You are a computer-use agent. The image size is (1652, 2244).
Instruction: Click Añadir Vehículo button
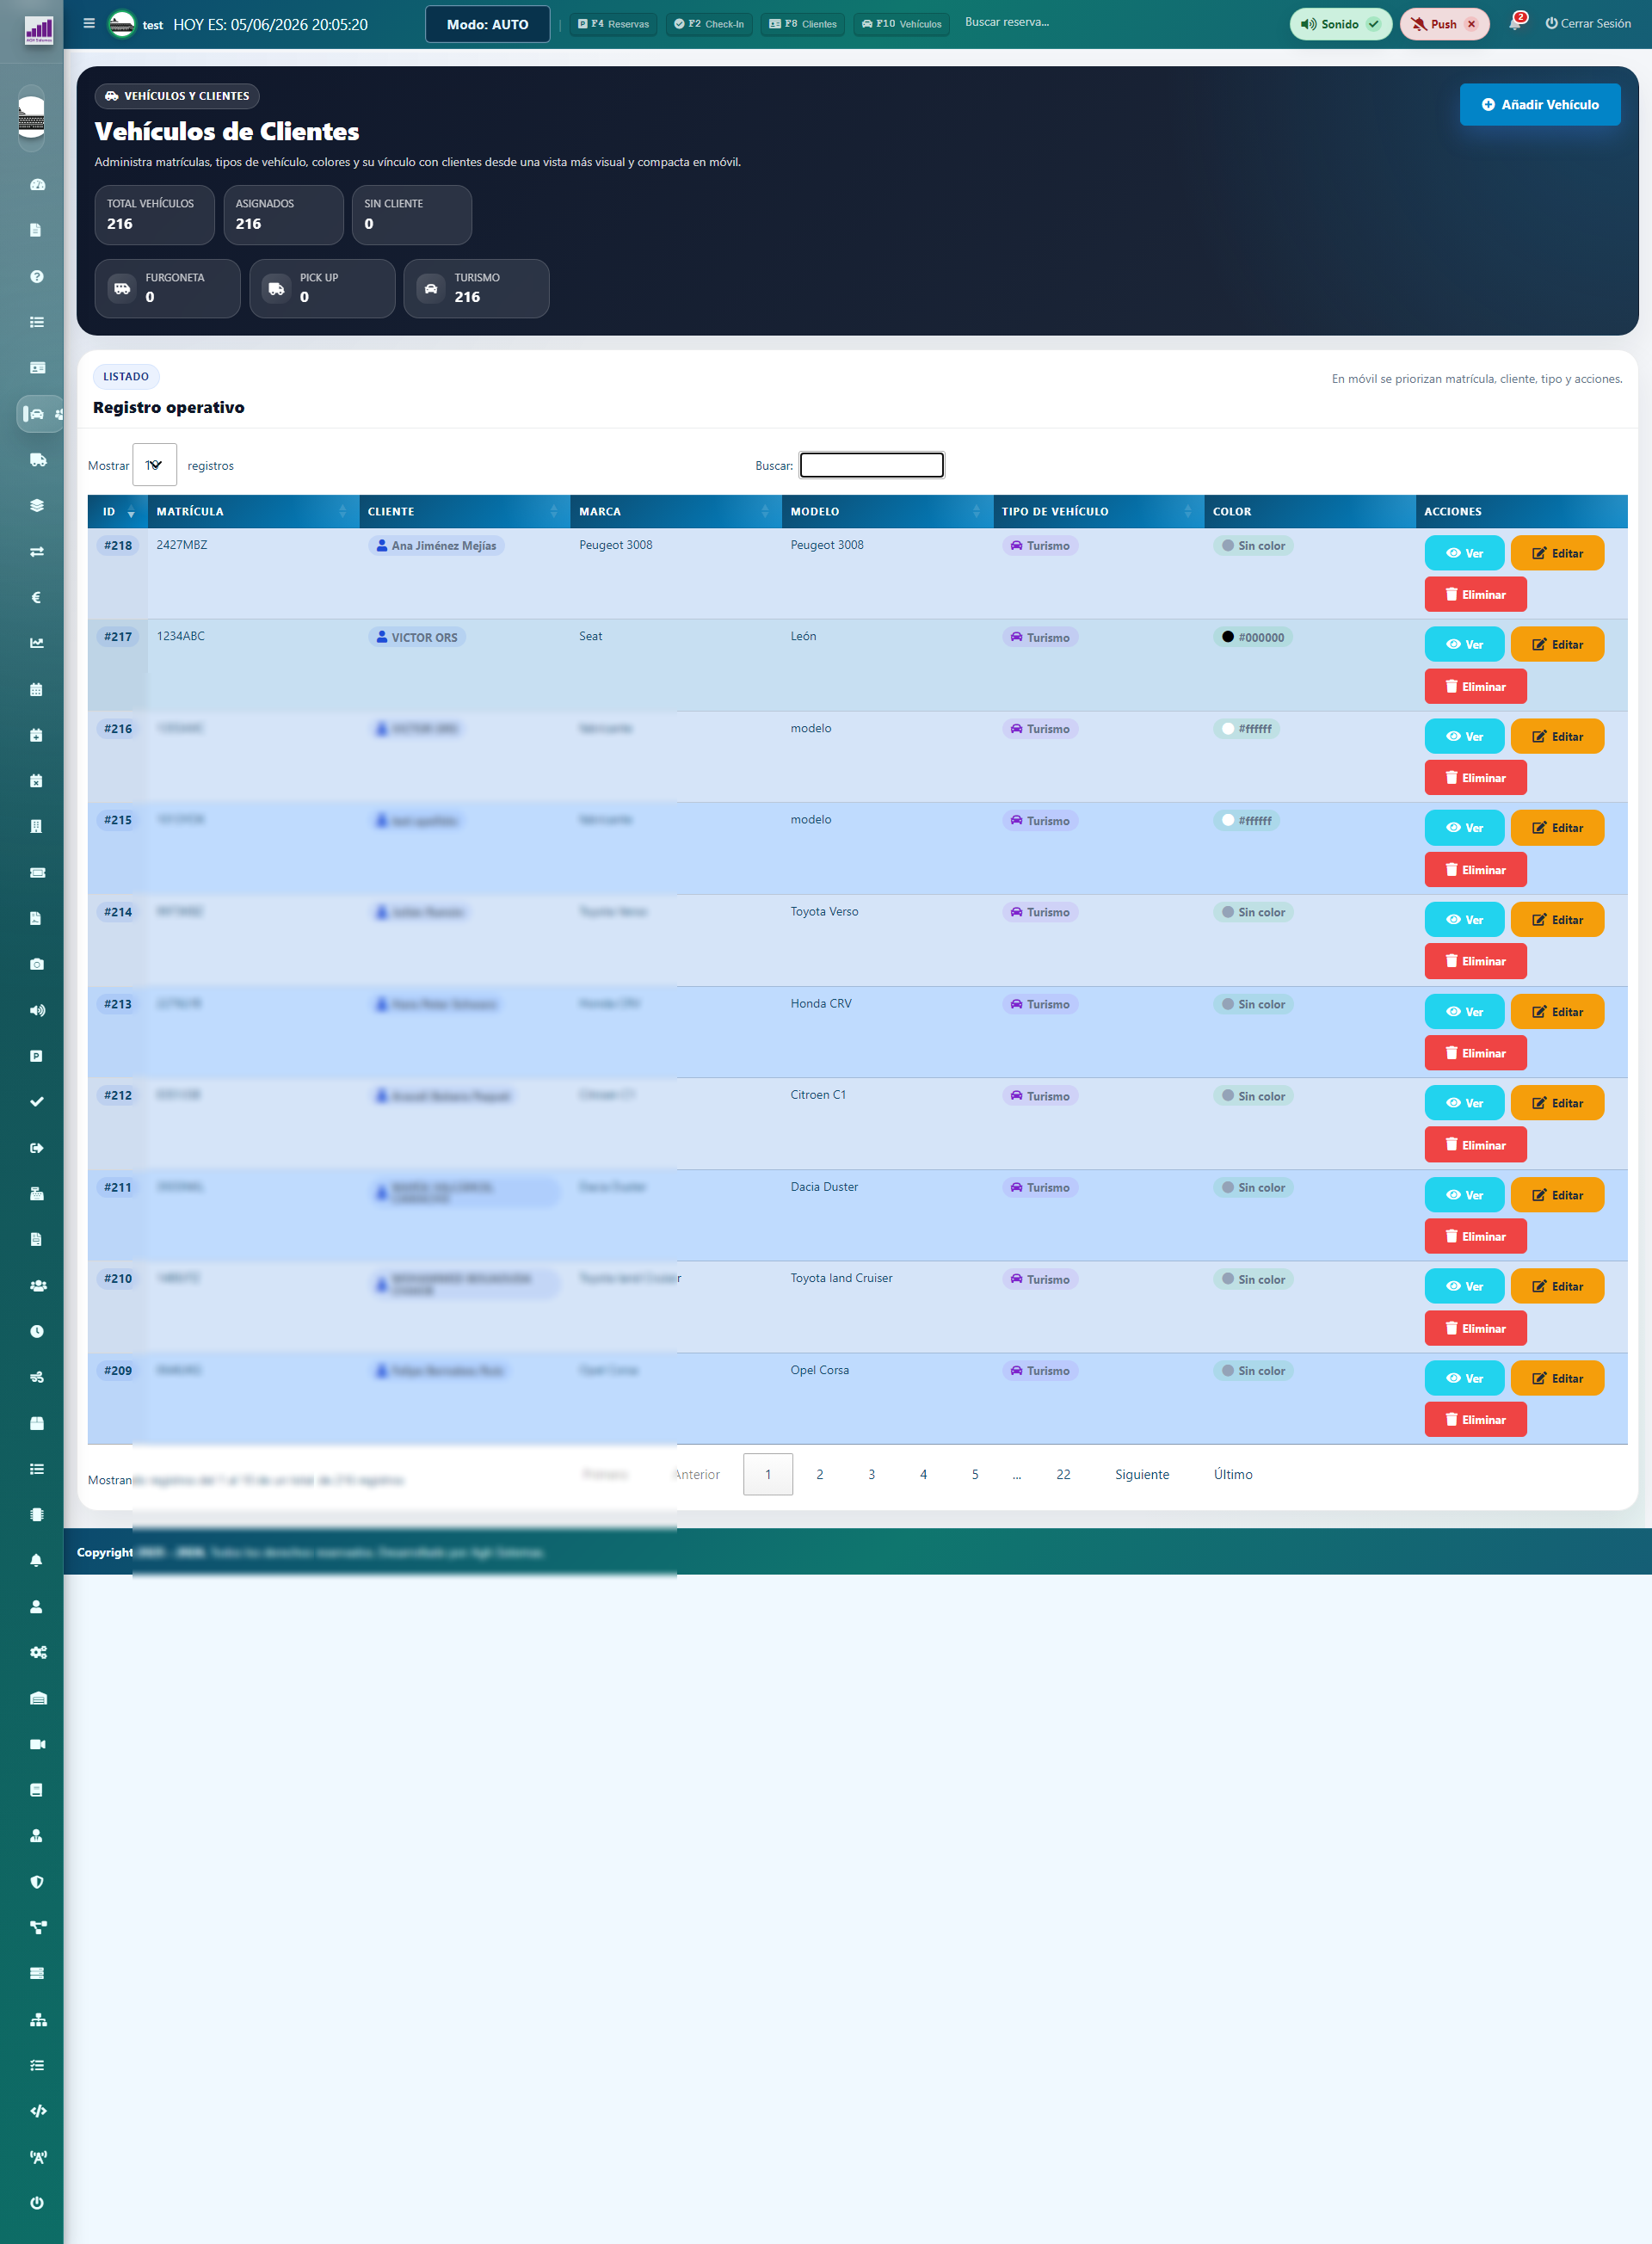pos(1540,105)
